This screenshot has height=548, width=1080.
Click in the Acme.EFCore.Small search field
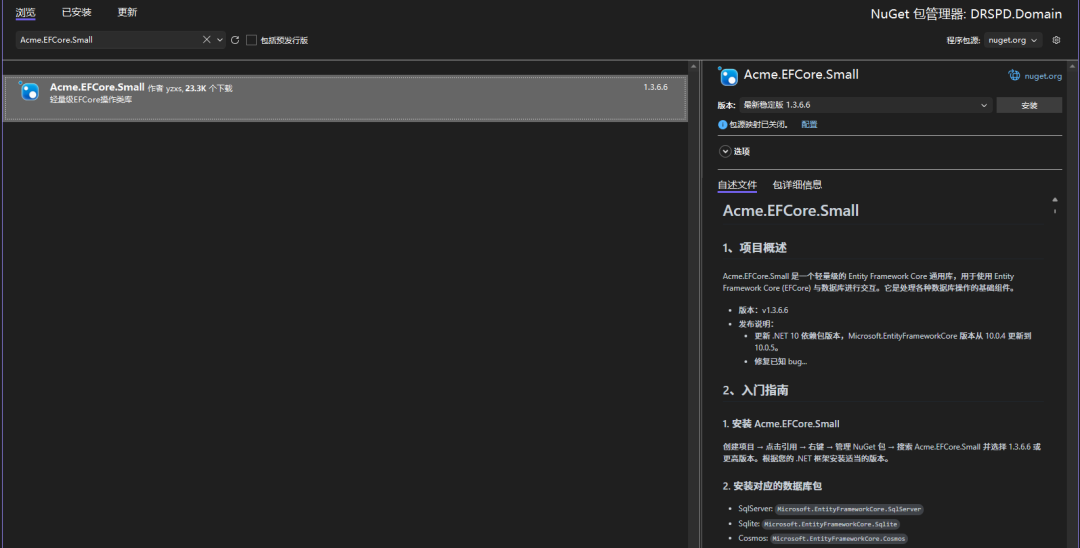coord(109,40)
